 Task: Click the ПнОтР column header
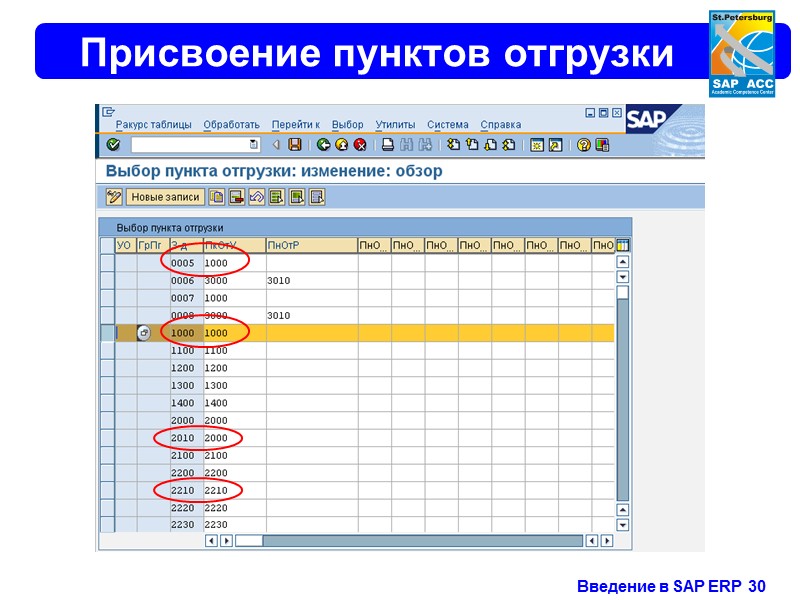coord(312,245)
